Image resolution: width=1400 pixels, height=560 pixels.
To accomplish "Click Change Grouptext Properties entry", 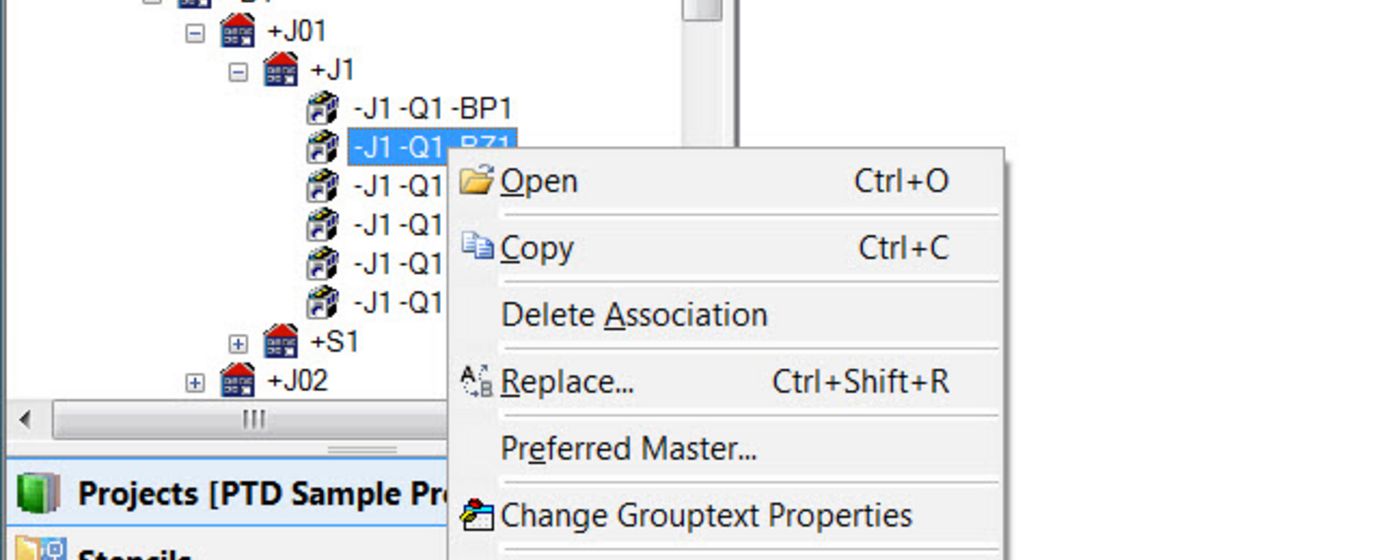I will click(x=706, y=516).
